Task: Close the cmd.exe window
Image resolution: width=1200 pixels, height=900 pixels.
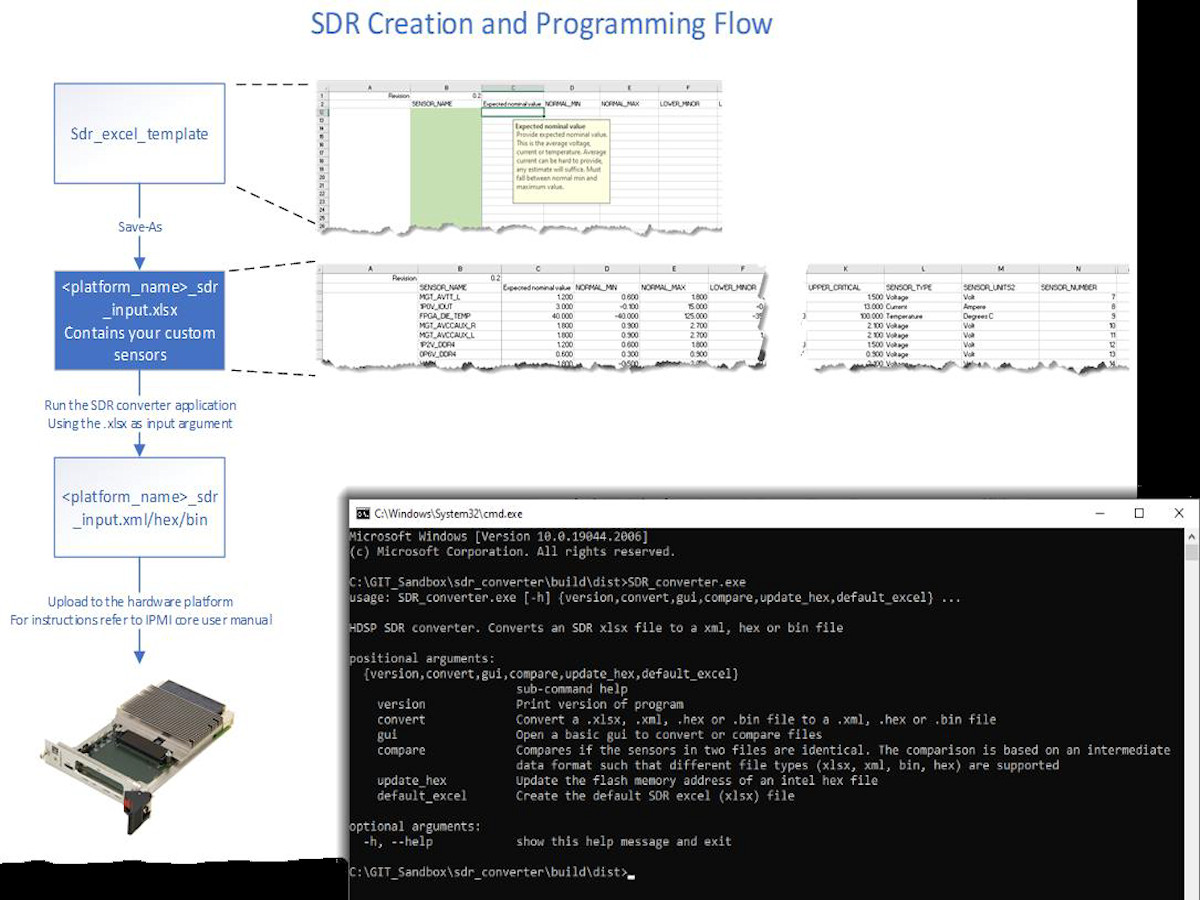Action: click(1178, 513)
